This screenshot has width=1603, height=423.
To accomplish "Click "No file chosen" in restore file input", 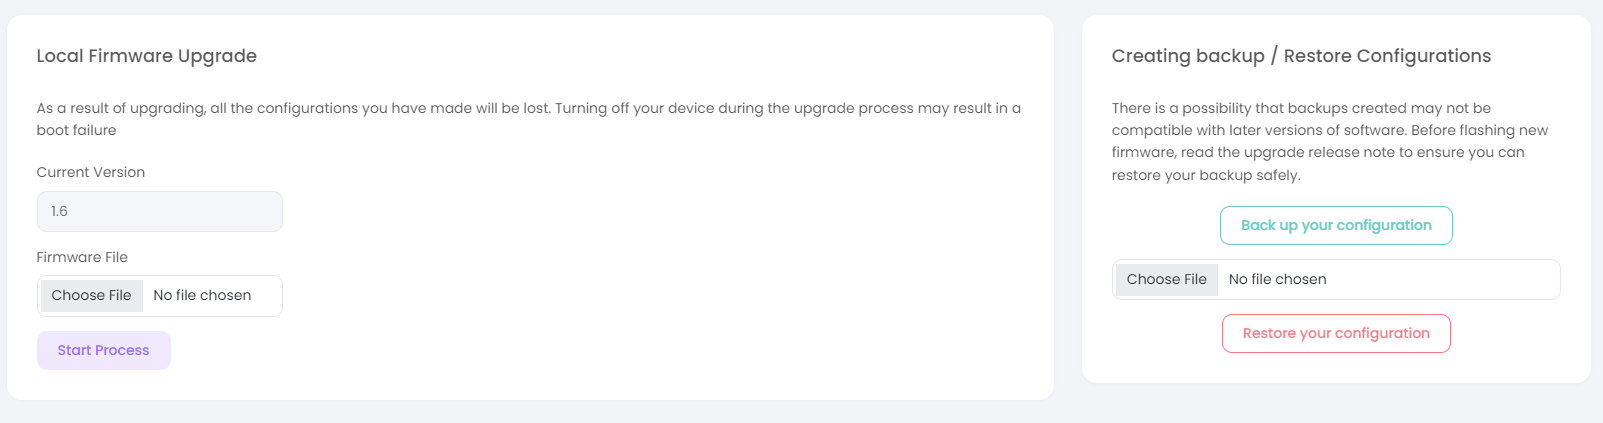I will tap(1277, 279).
